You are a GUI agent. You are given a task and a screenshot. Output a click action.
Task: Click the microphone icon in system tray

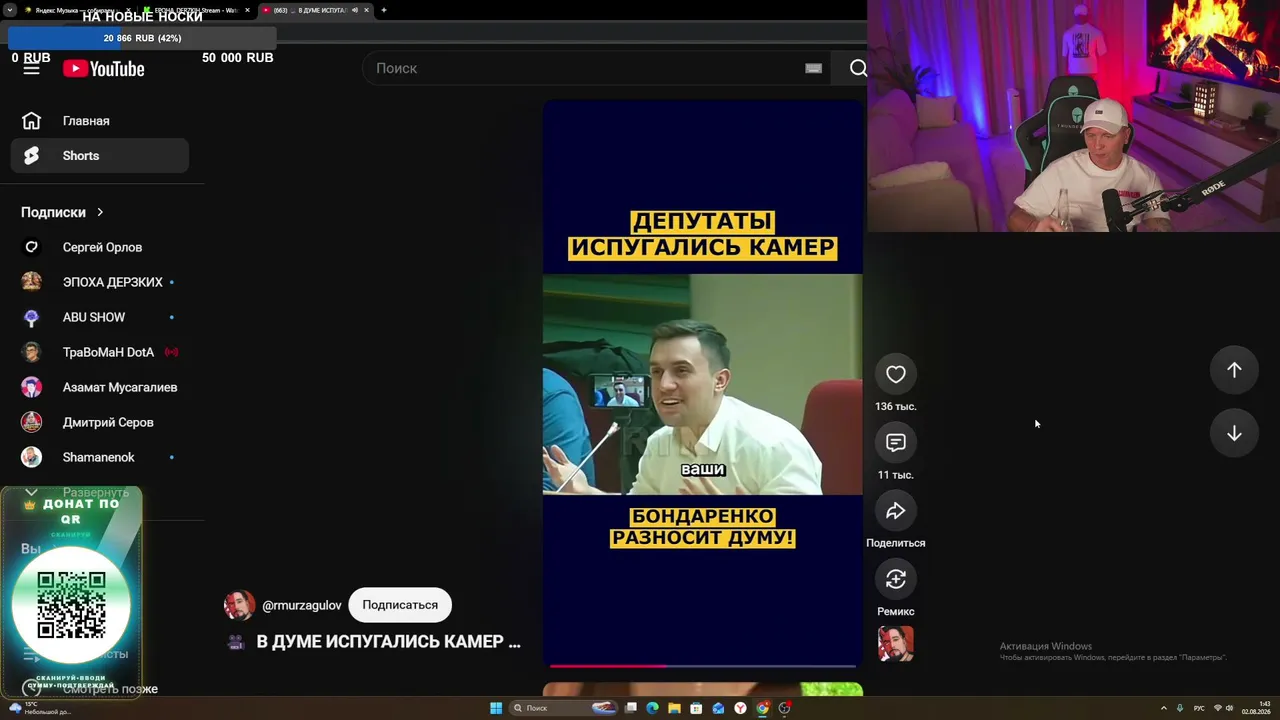(x=1180, y=708)
